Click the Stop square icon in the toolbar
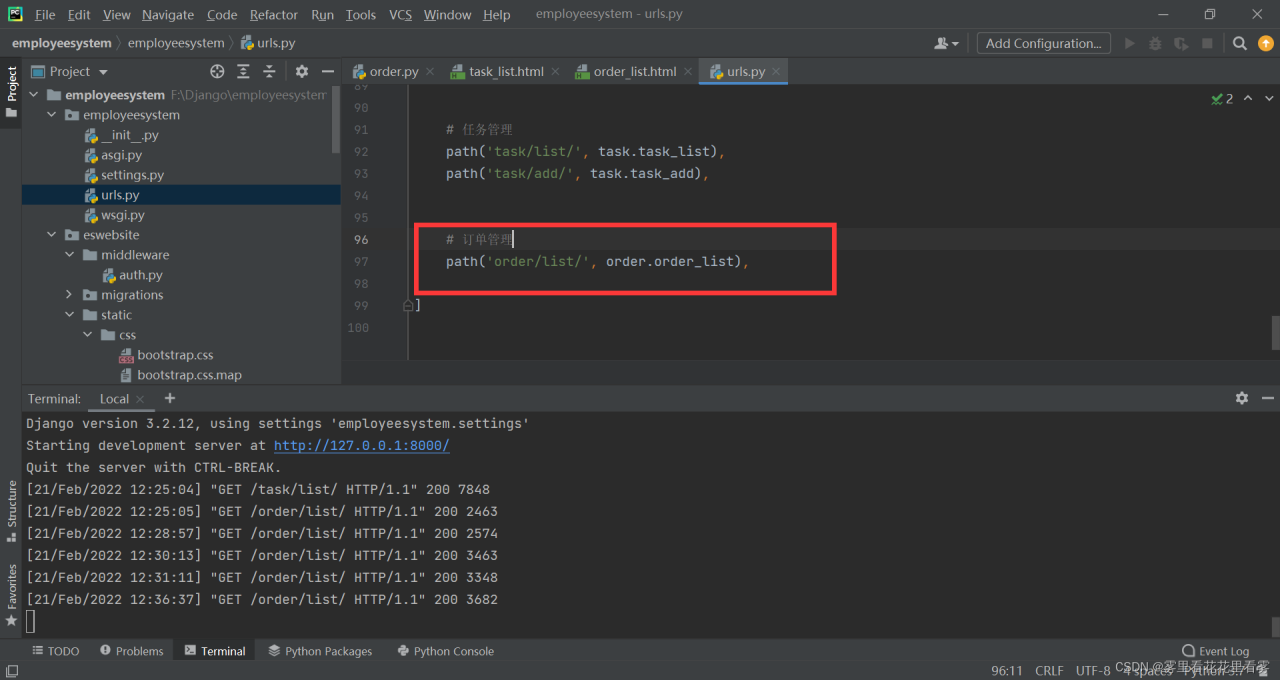The height and width of the screenshot is (680, 1280). (1207, 43)
